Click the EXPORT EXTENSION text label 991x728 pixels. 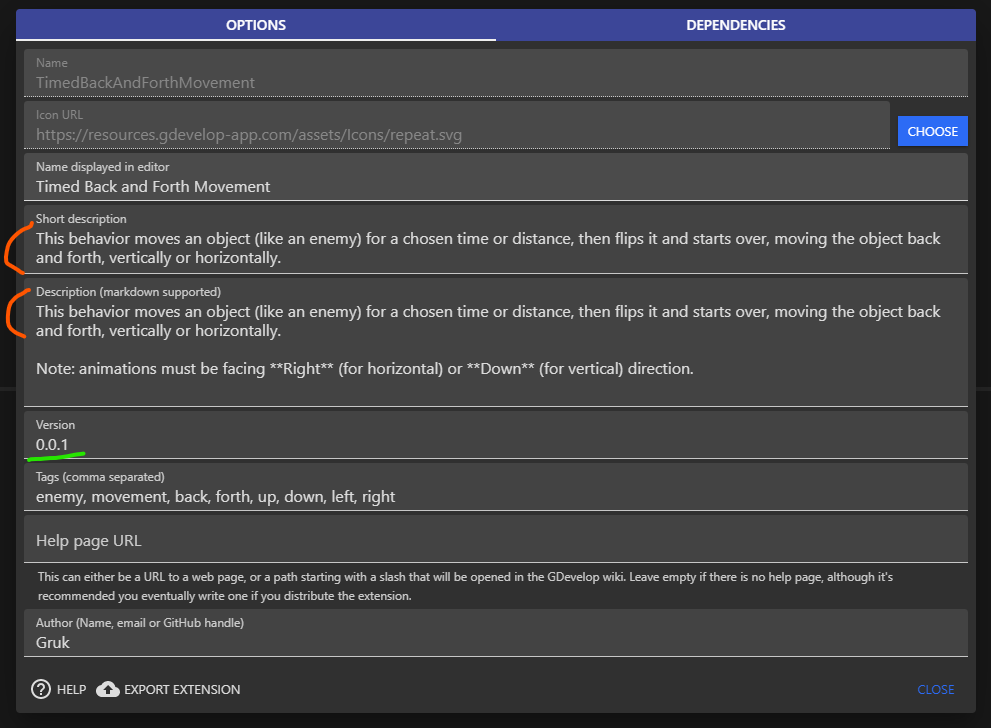click(181, 689)
